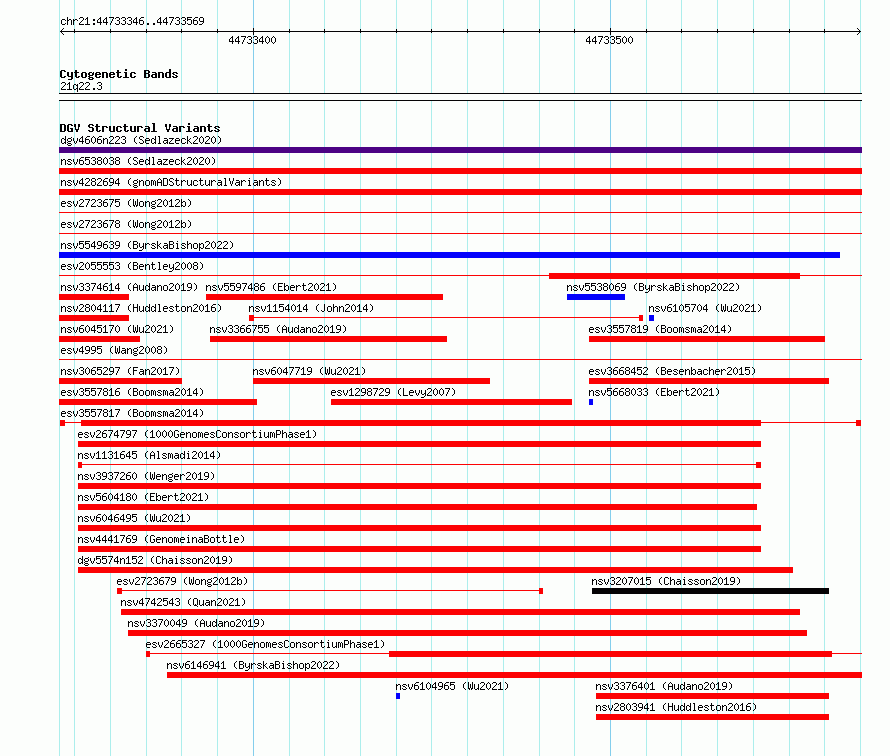Open nsv6146941 (ByrskaBishop2022) variant
This screenshot has width=890, height=756.
point(253,665)
